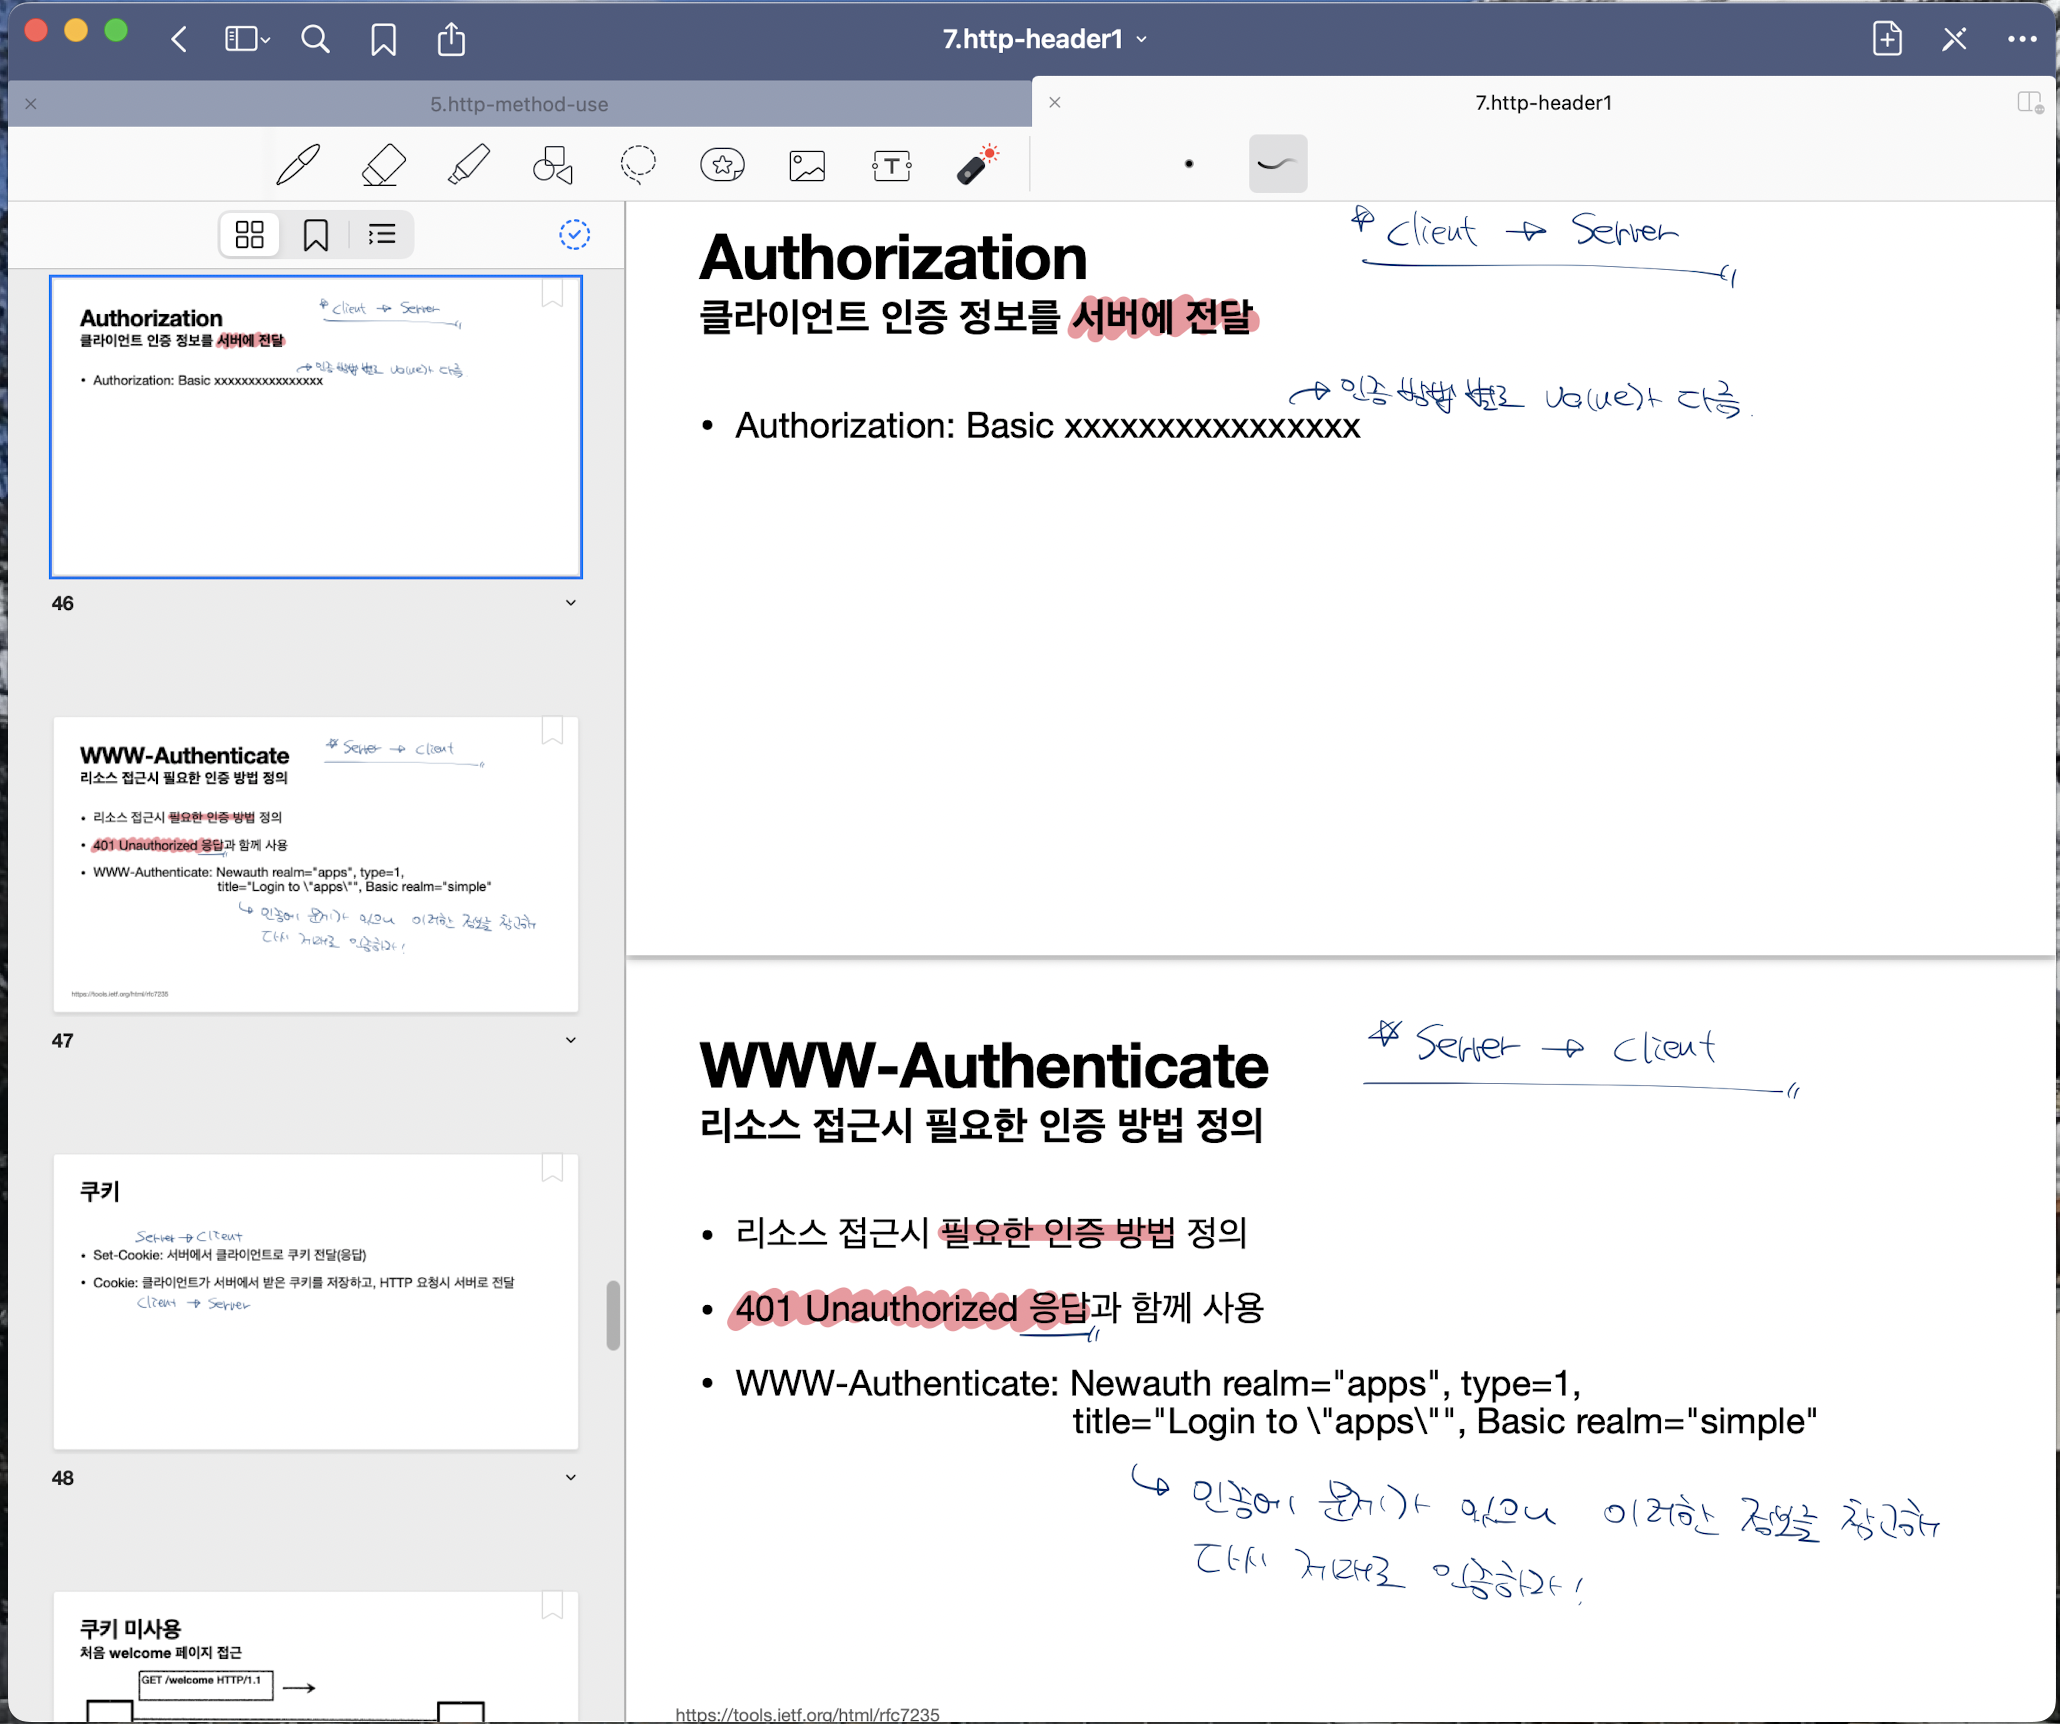Open the rfc7235 link at page bottom
Image resolution: width=2060 pixels, height=1724 pixels.
tap(807, 1713)
